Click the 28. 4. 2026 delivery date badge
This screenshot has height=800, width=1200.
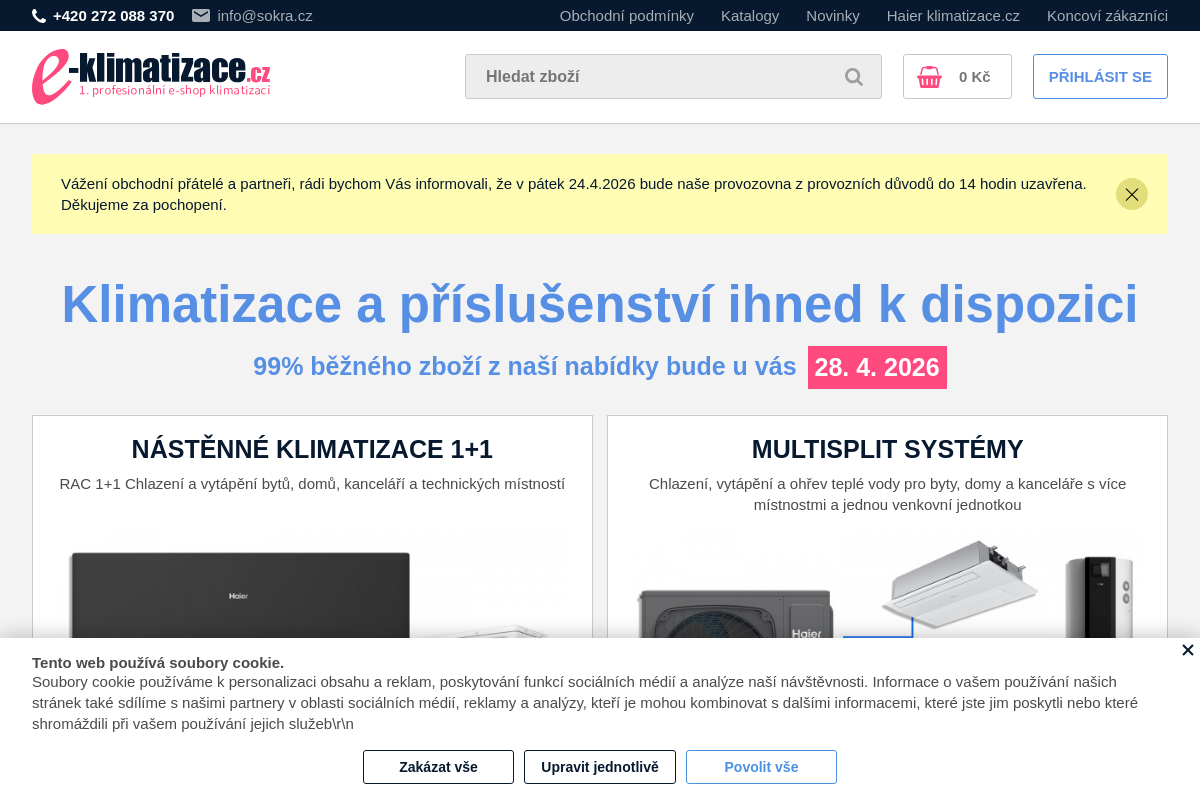tap(877, 367)
